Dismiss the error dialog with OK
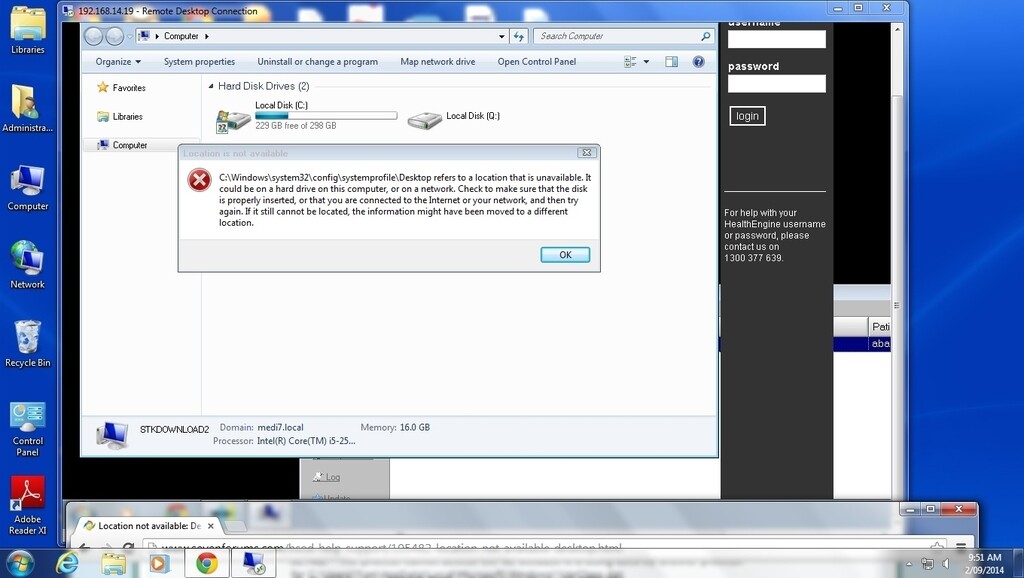 [x=564, y=254]
